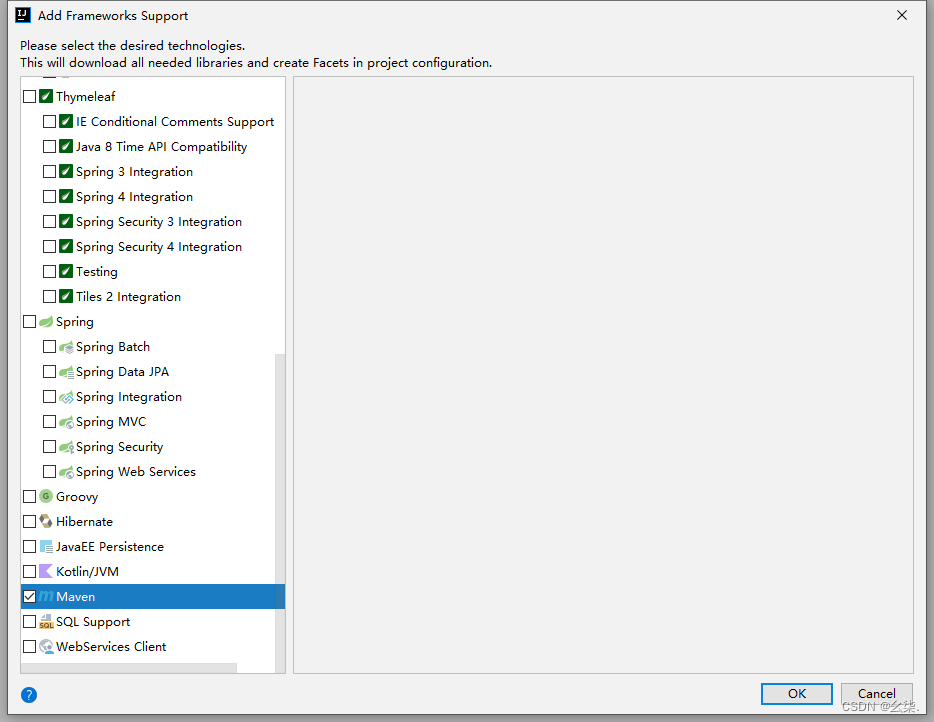Open help via the question mark icon
The image size is (934, 722).
(29, 695)
